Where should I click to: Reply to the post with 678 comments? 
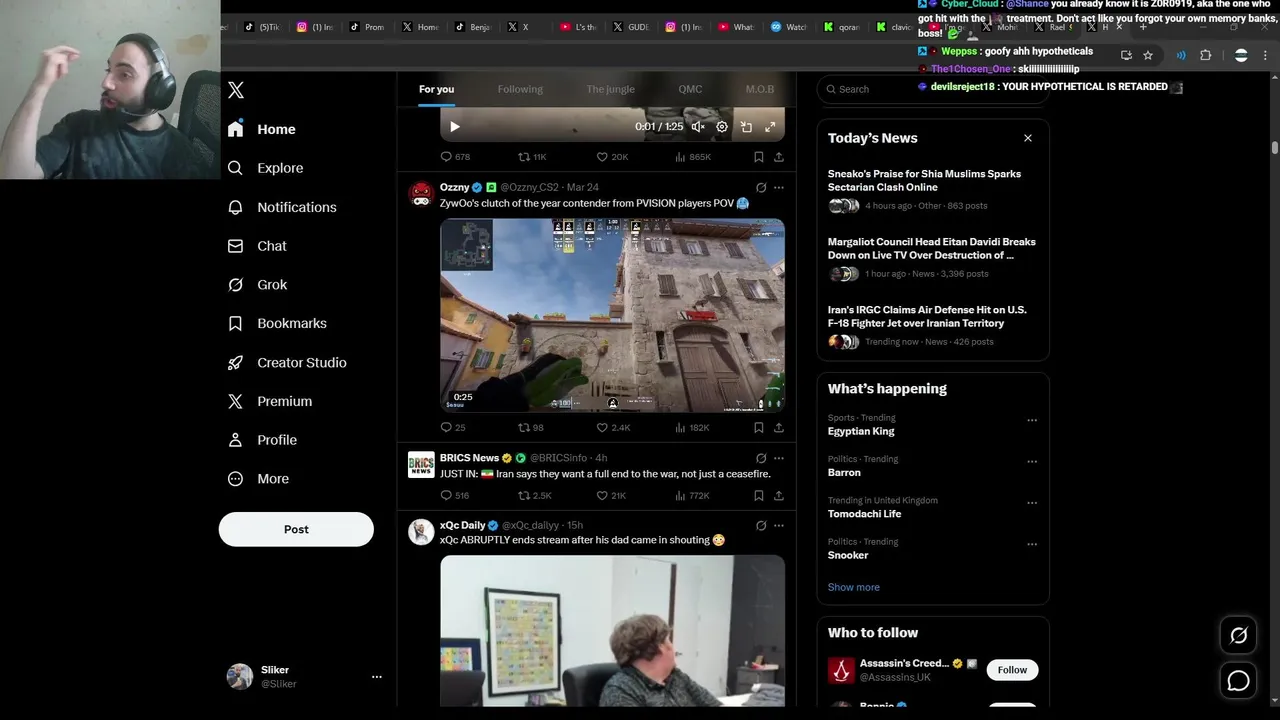[x=455, y=157]
